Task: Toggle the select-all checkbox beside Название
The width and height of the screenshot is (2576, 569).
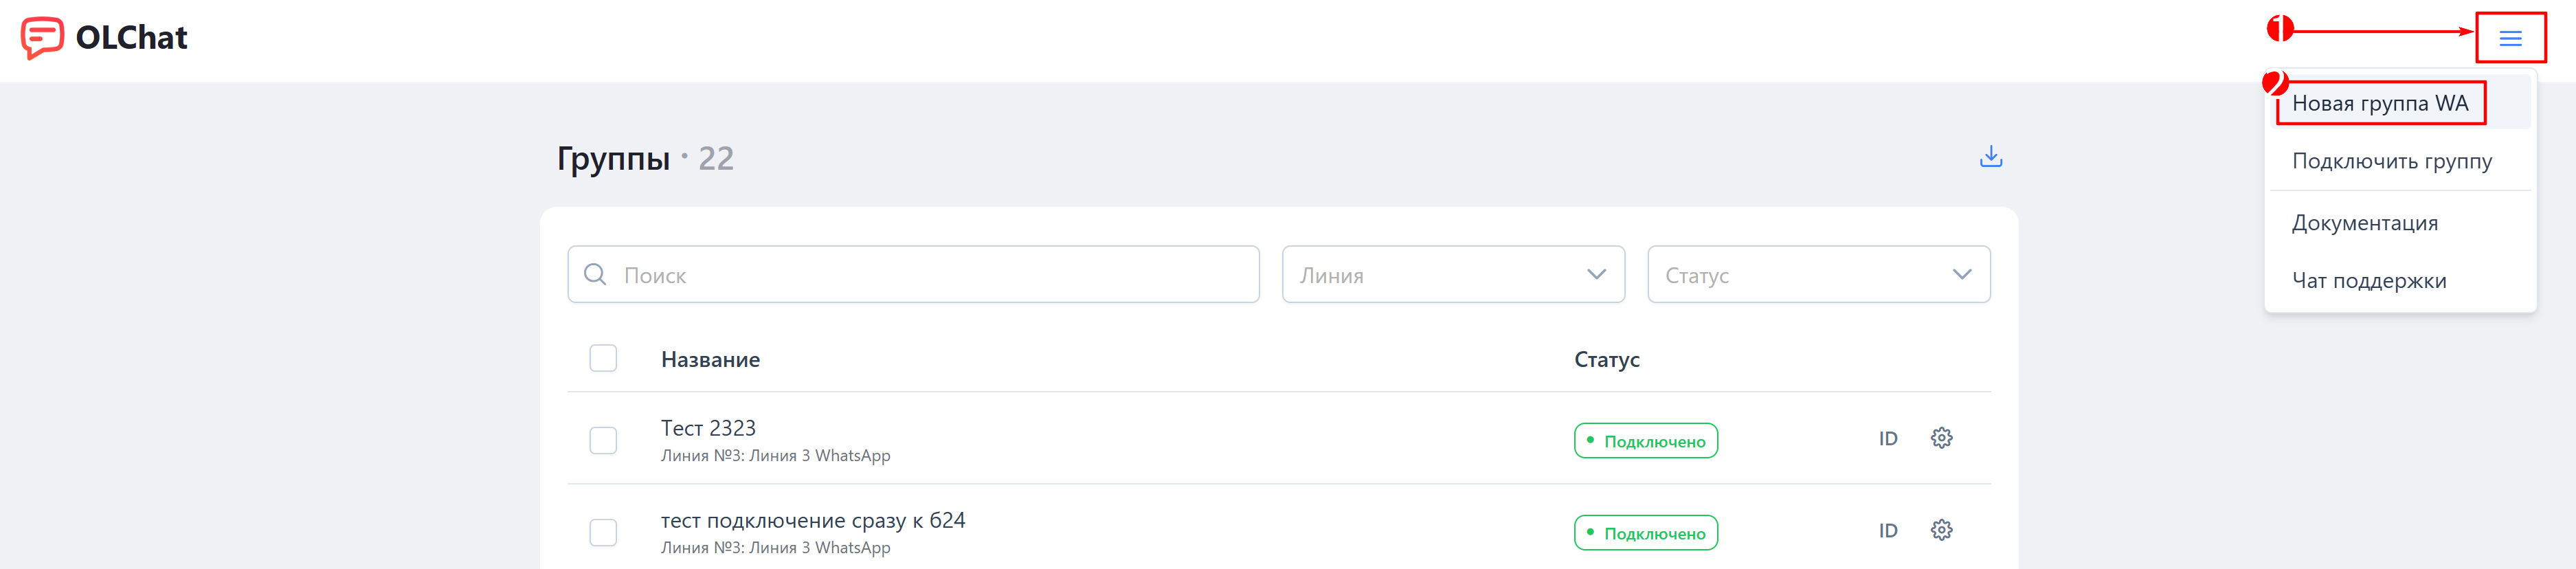Action: tap(603, 358)
